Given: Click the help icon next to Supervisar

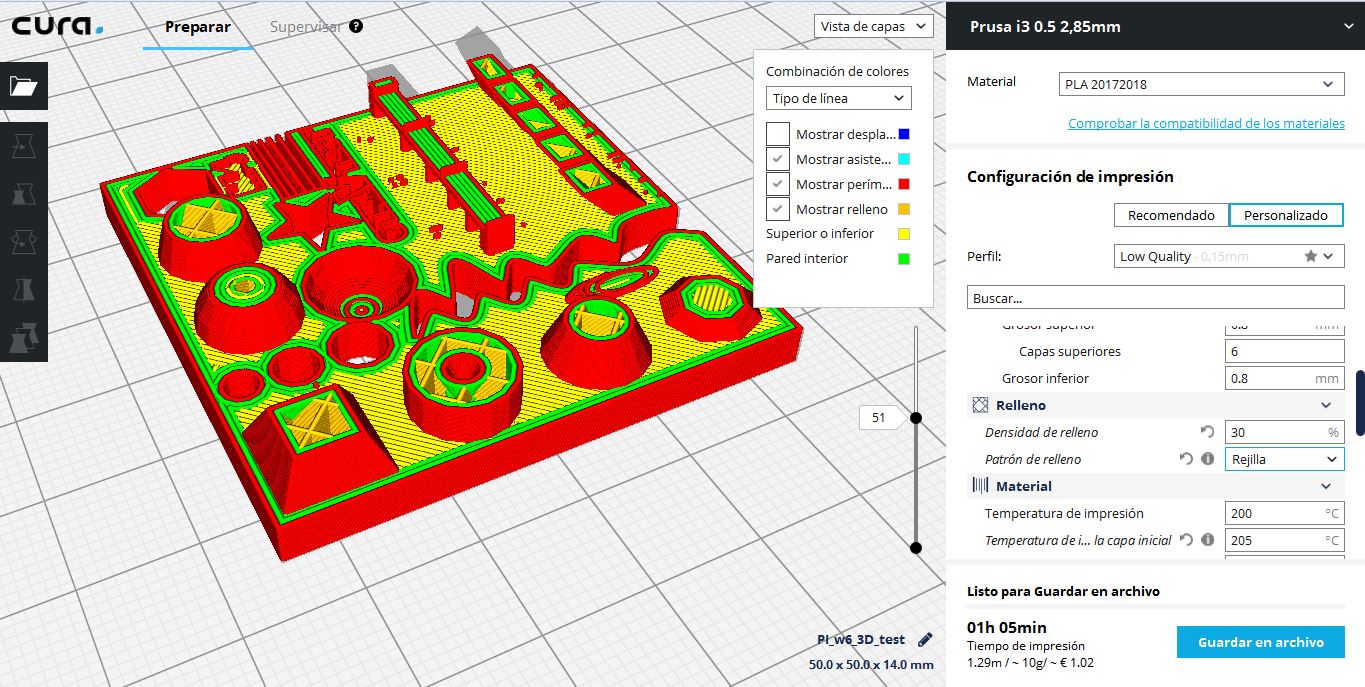Looking at the screenshot, I should coord(356,27).
